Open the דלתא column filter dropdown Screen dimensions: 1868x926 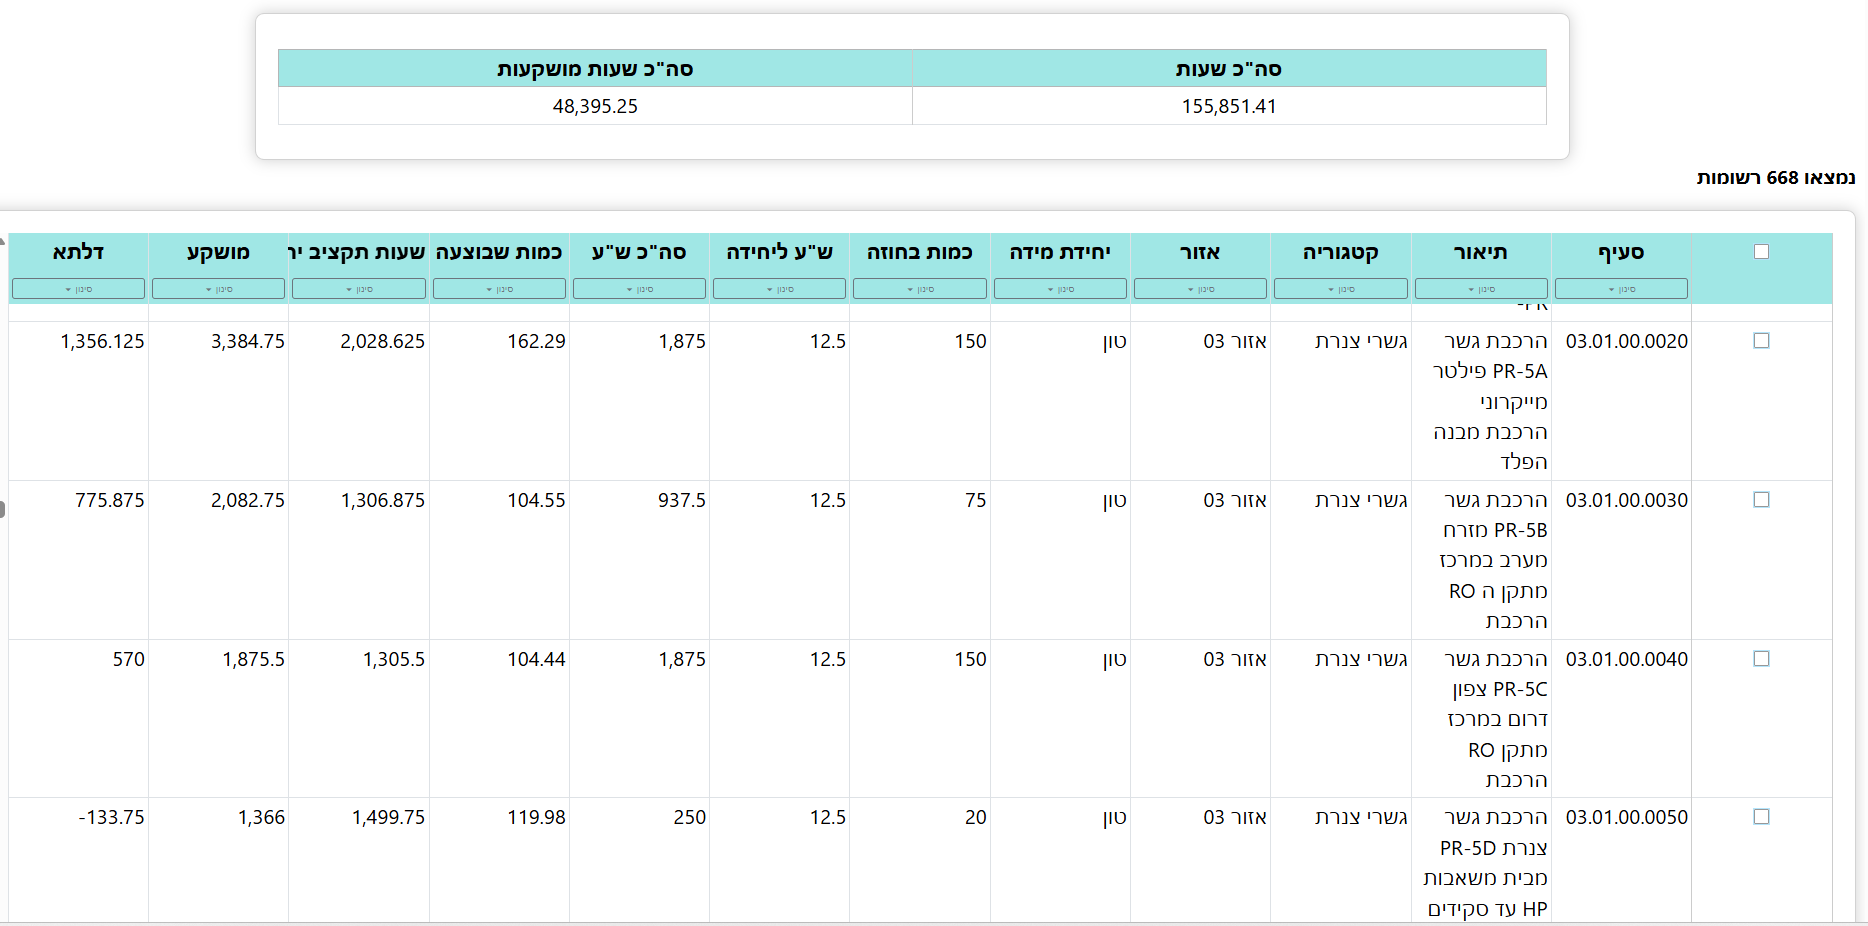(x=78, y=289)
